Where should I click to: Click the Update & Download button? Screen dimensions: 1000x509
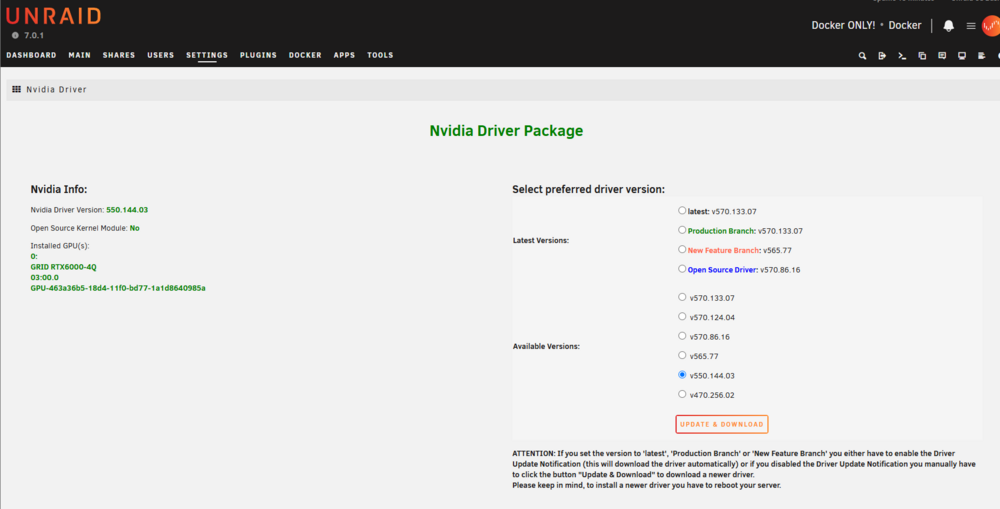(721, 424)
